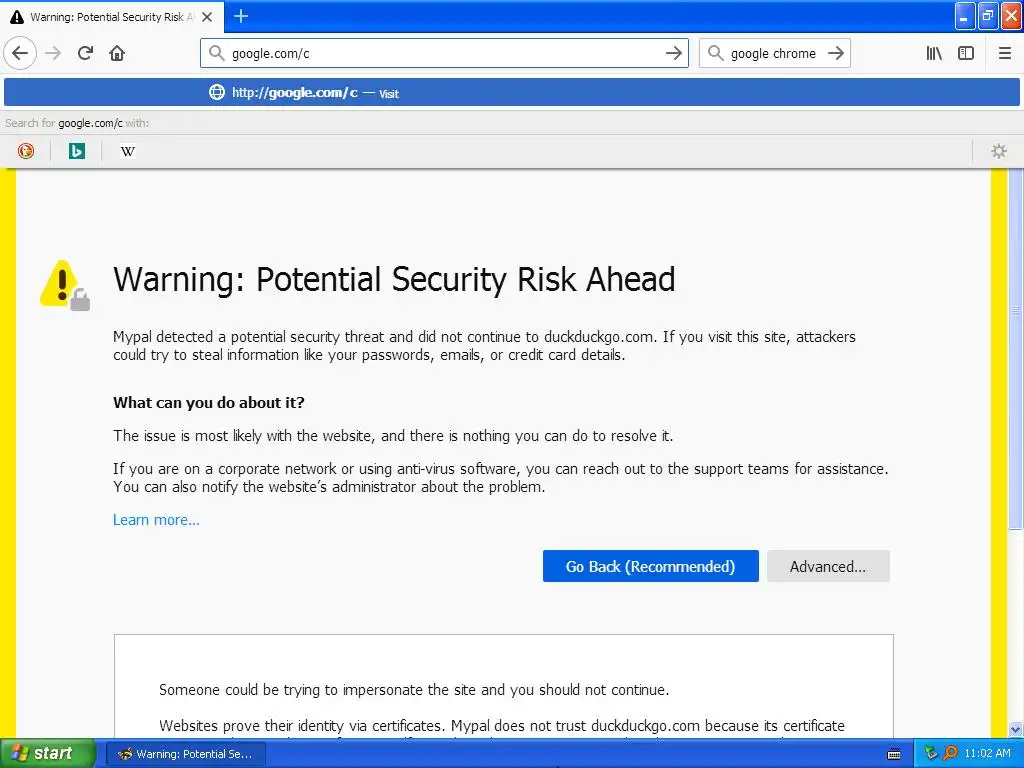Open the on-screen keyboard tray icon
The width and height of the screenshot is (1024, 768).
pos(894,754)
